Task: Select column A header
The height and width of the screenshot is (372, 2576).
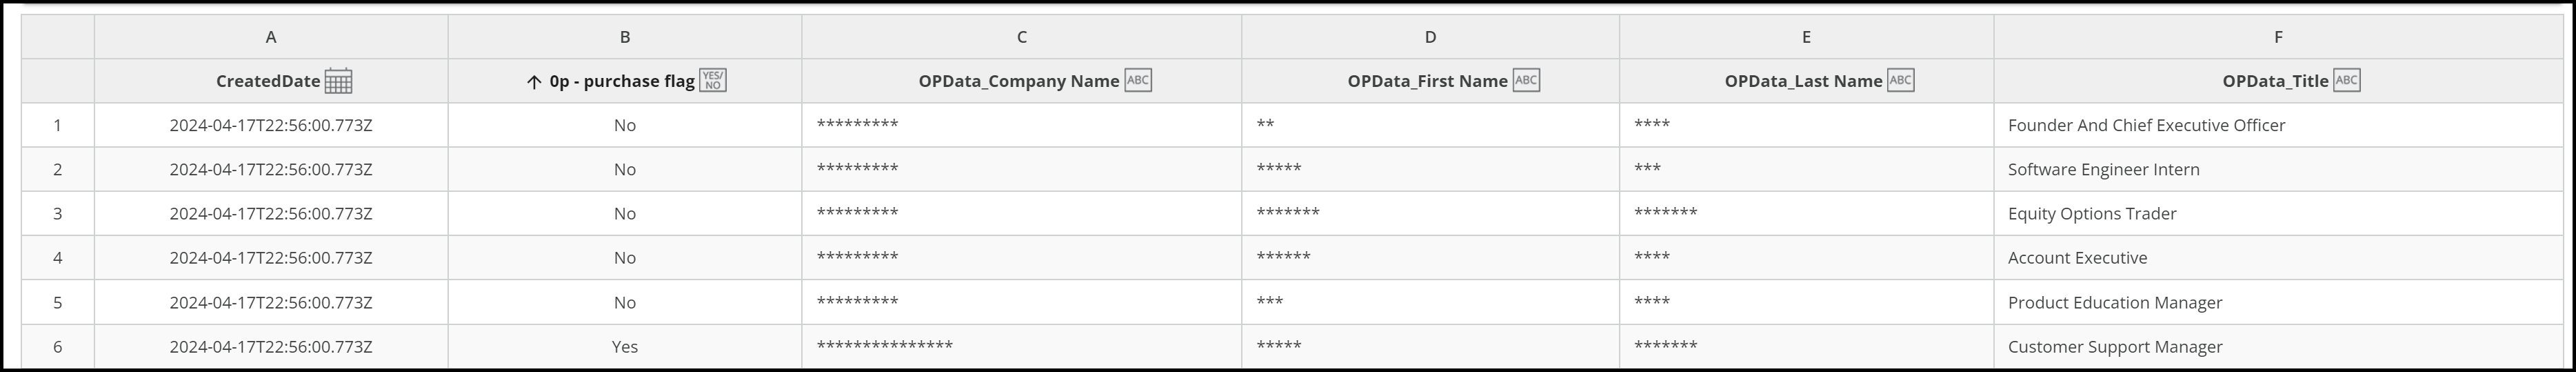Action: pyautogui.click(x=271, y=37)
